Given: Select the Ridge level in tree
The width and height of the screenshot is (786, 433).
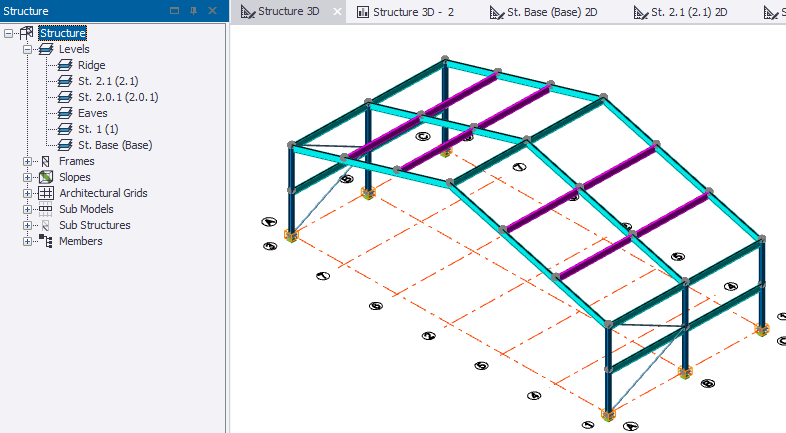Looking at the screenshot, I should tap(91, 65).
